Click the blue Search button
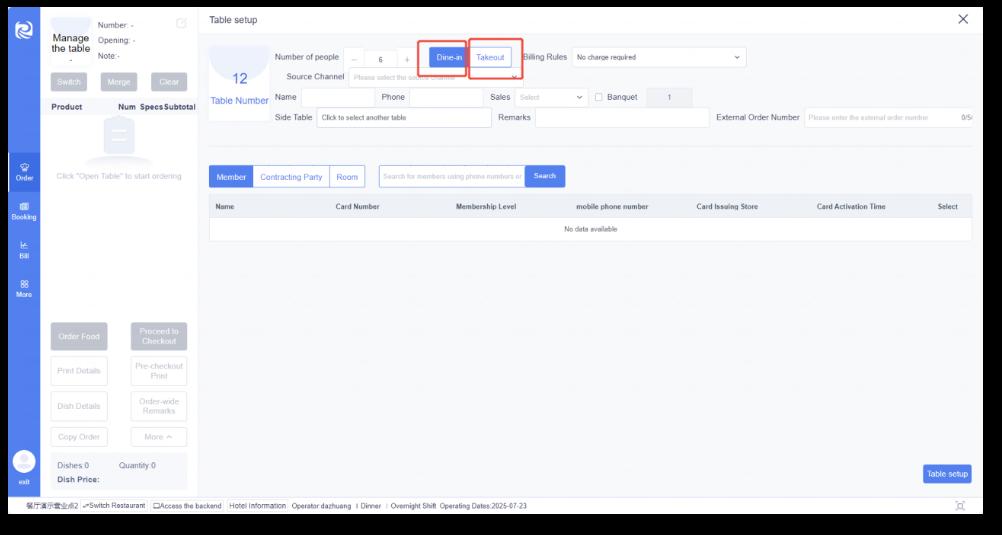 click(545, 176)
